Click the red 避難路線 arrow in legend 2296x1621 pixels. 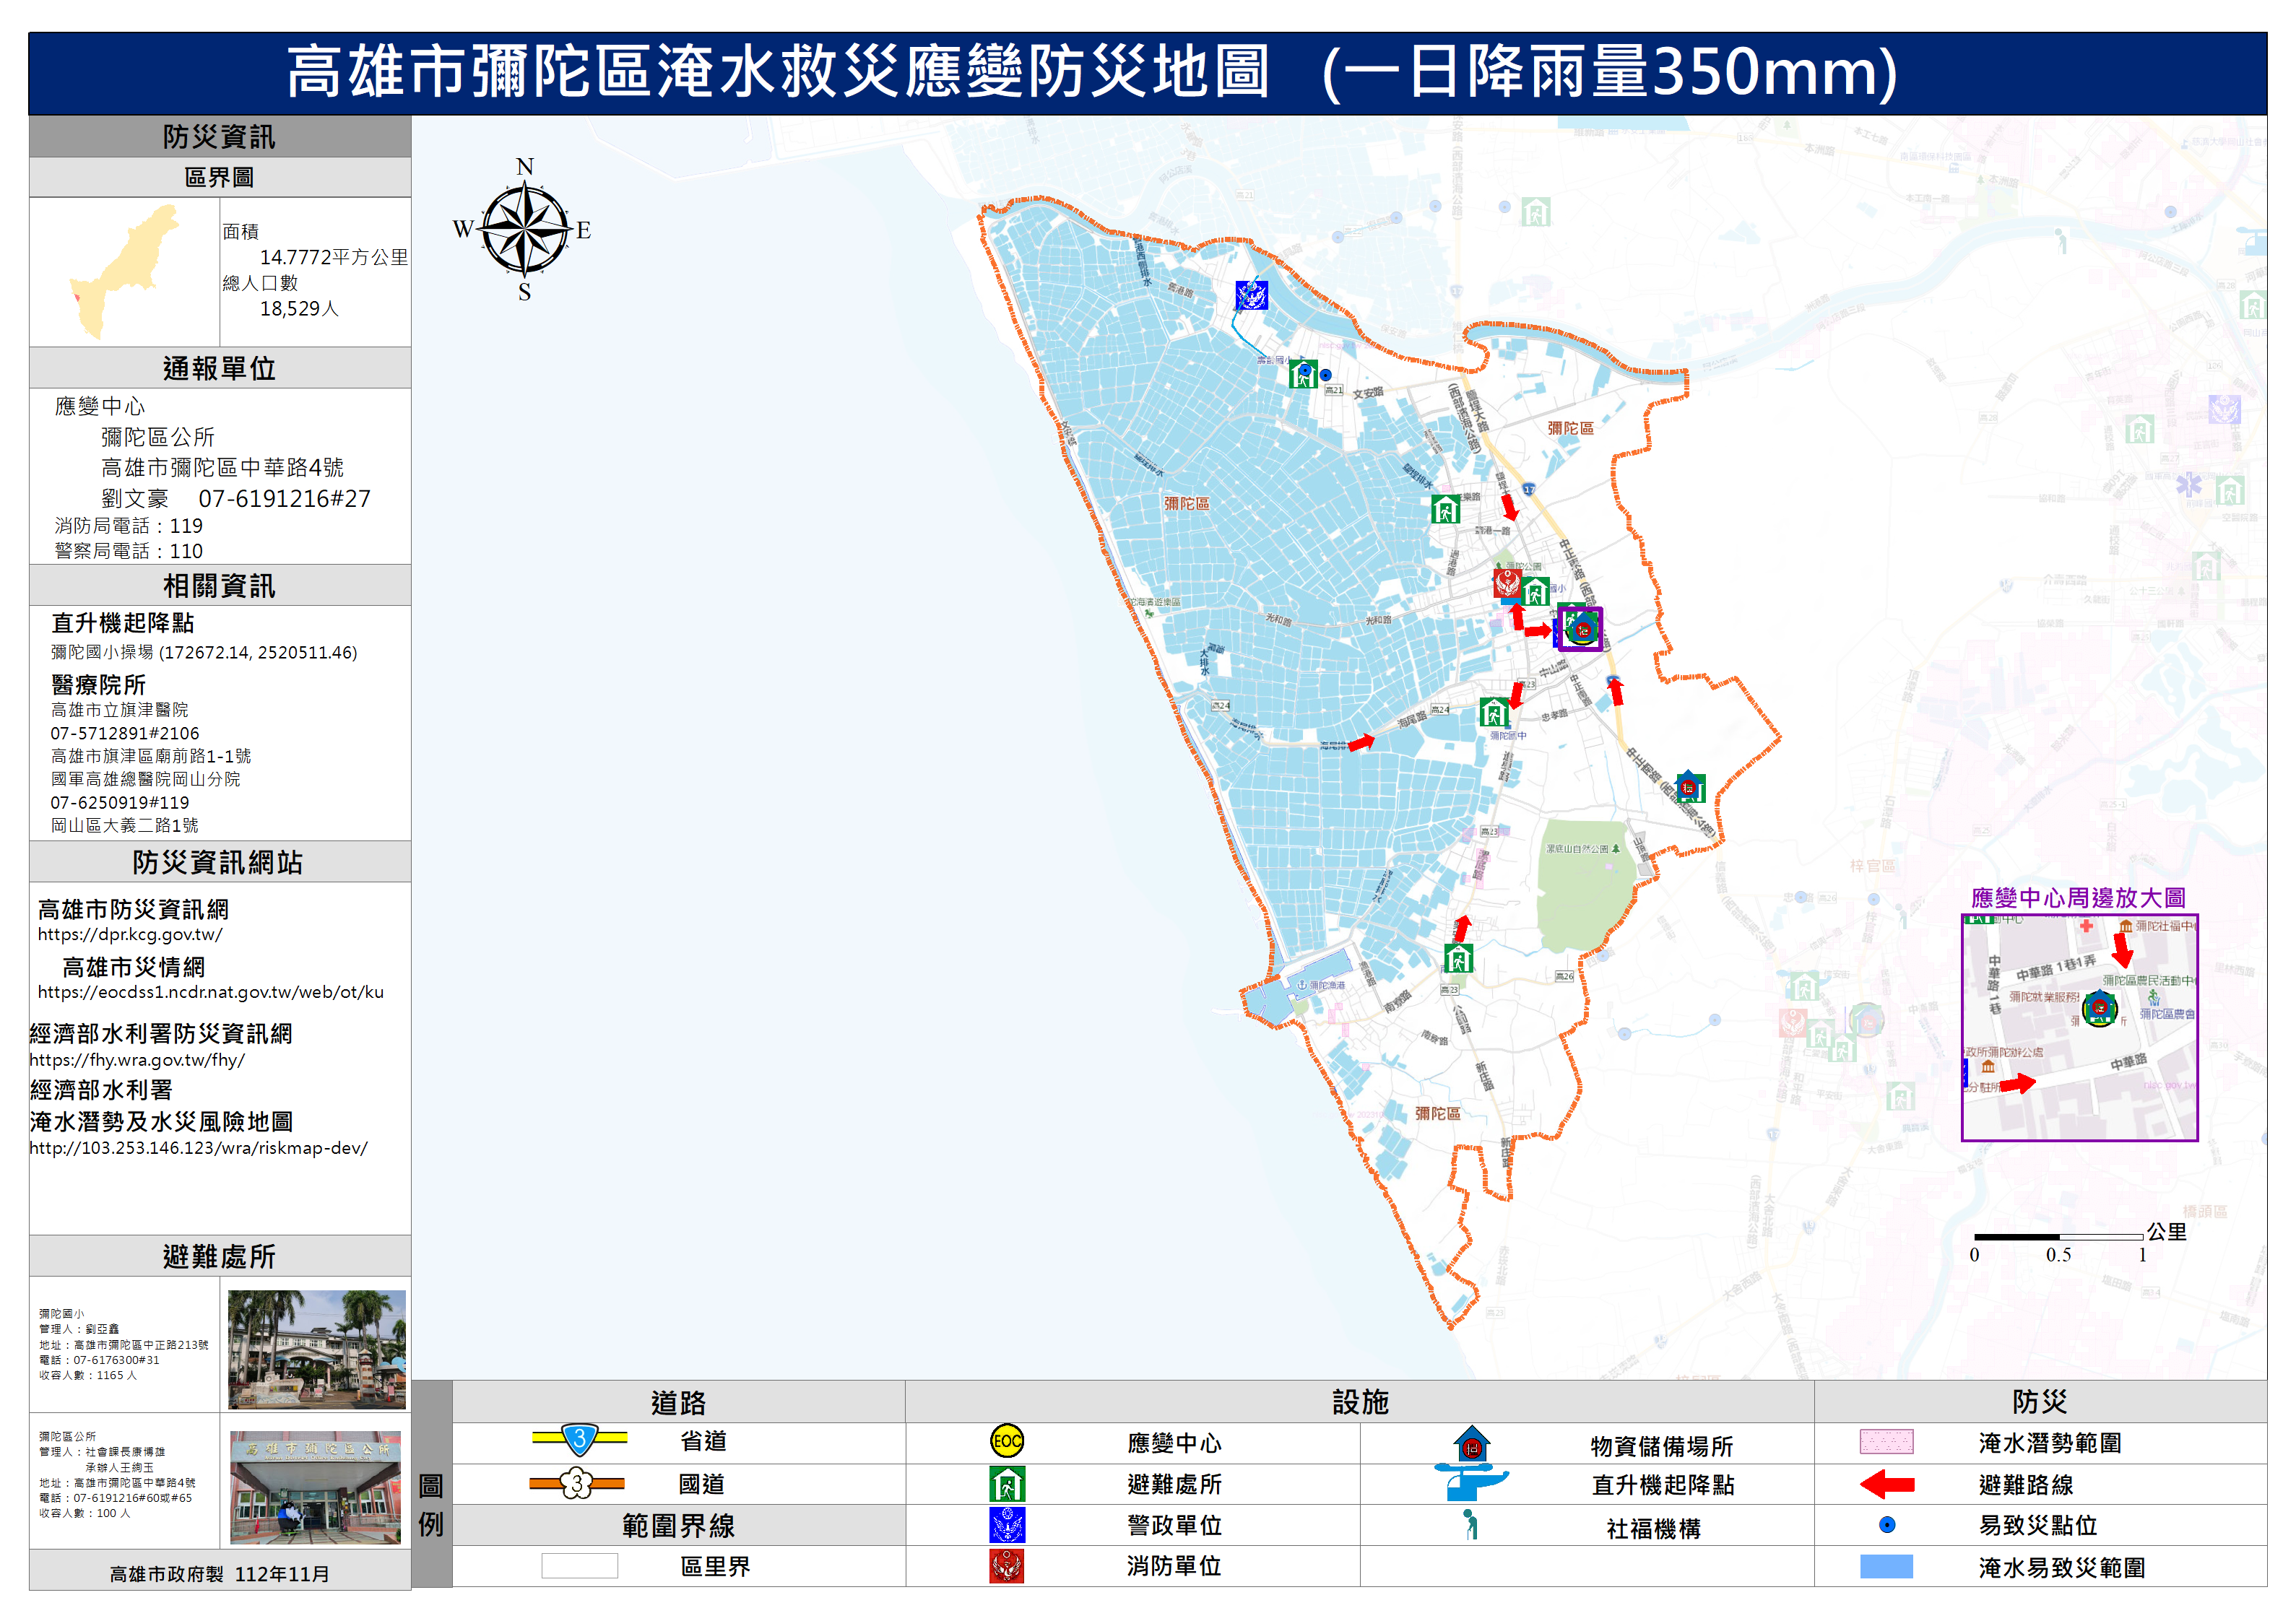(1887, 1484)
